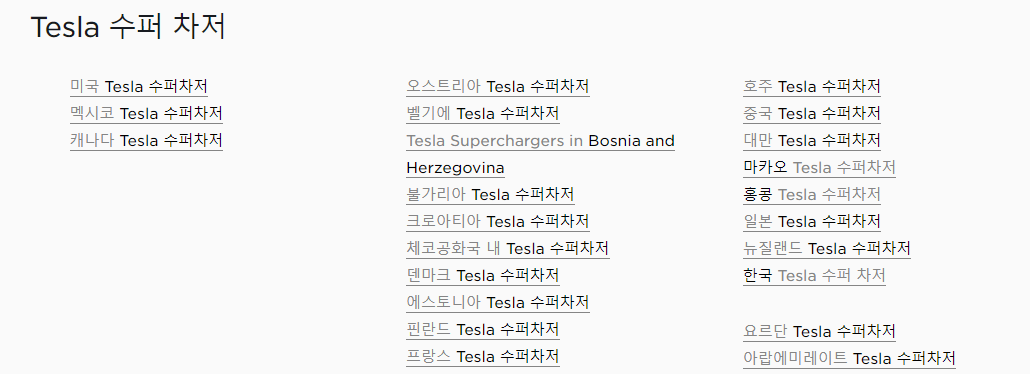Open the 프랑스 Tesla 수퍼차저 link
The height and width of the screenshot is (374, 1030).
click(483, 356)
